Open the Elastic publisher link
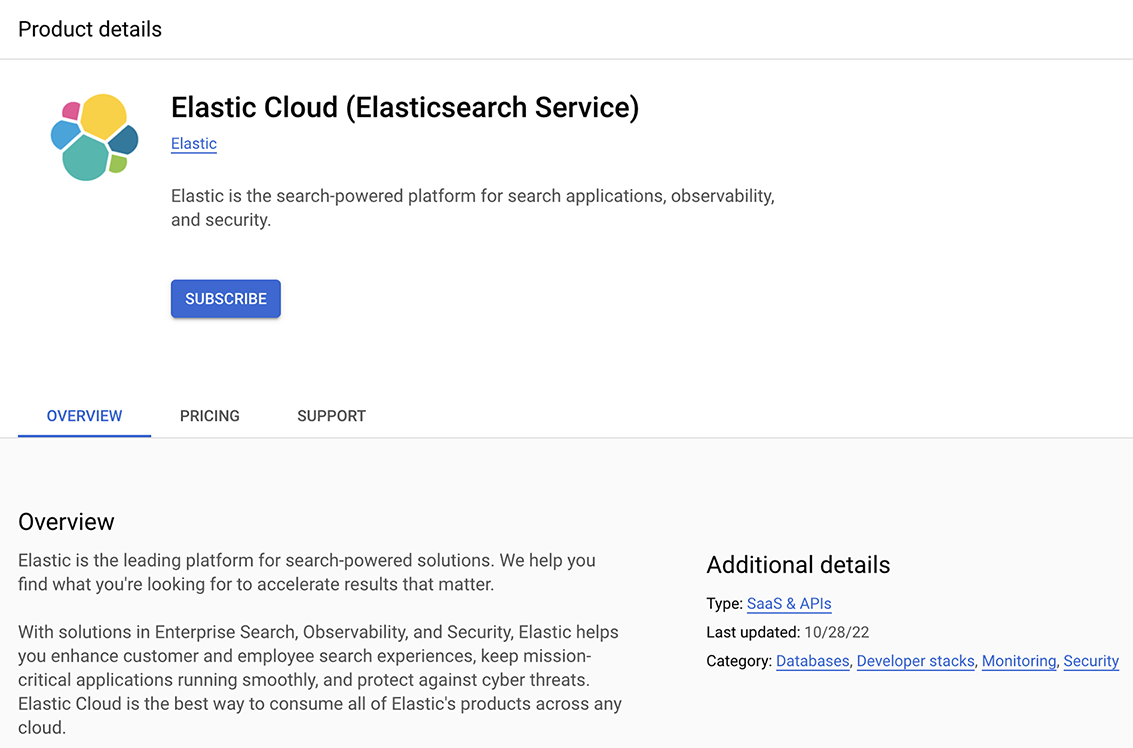 point(194,144)
